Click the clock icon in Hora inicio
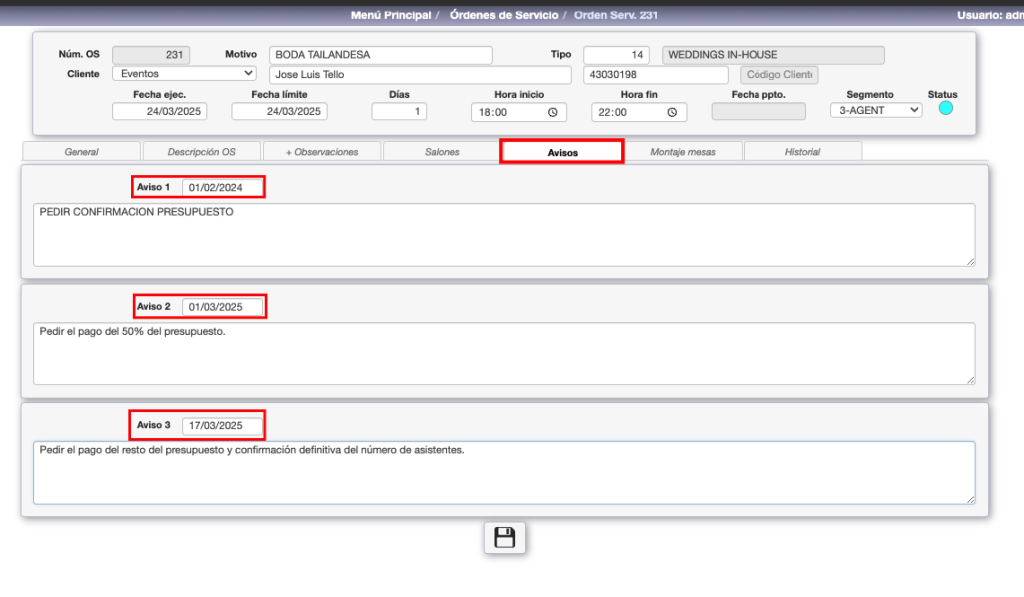The height and width of the screenshot is (597, 1024). (x=553, y=113)
